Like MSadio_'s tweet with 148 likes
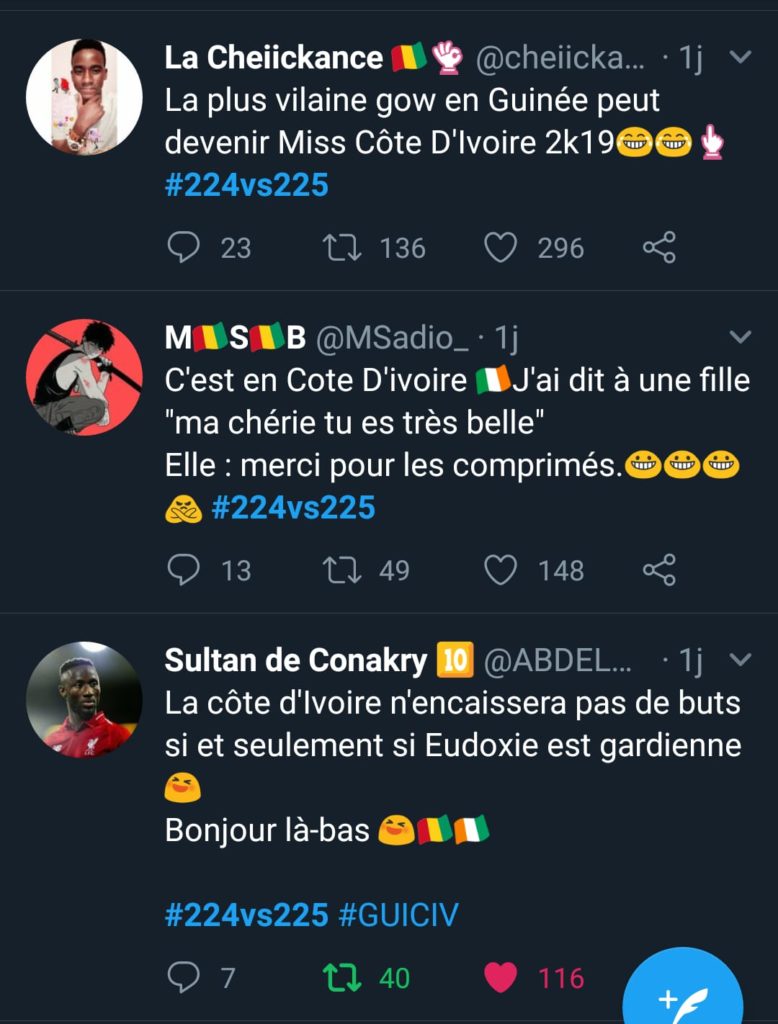This screenshot has height=1024, width=778. point(500,570)
